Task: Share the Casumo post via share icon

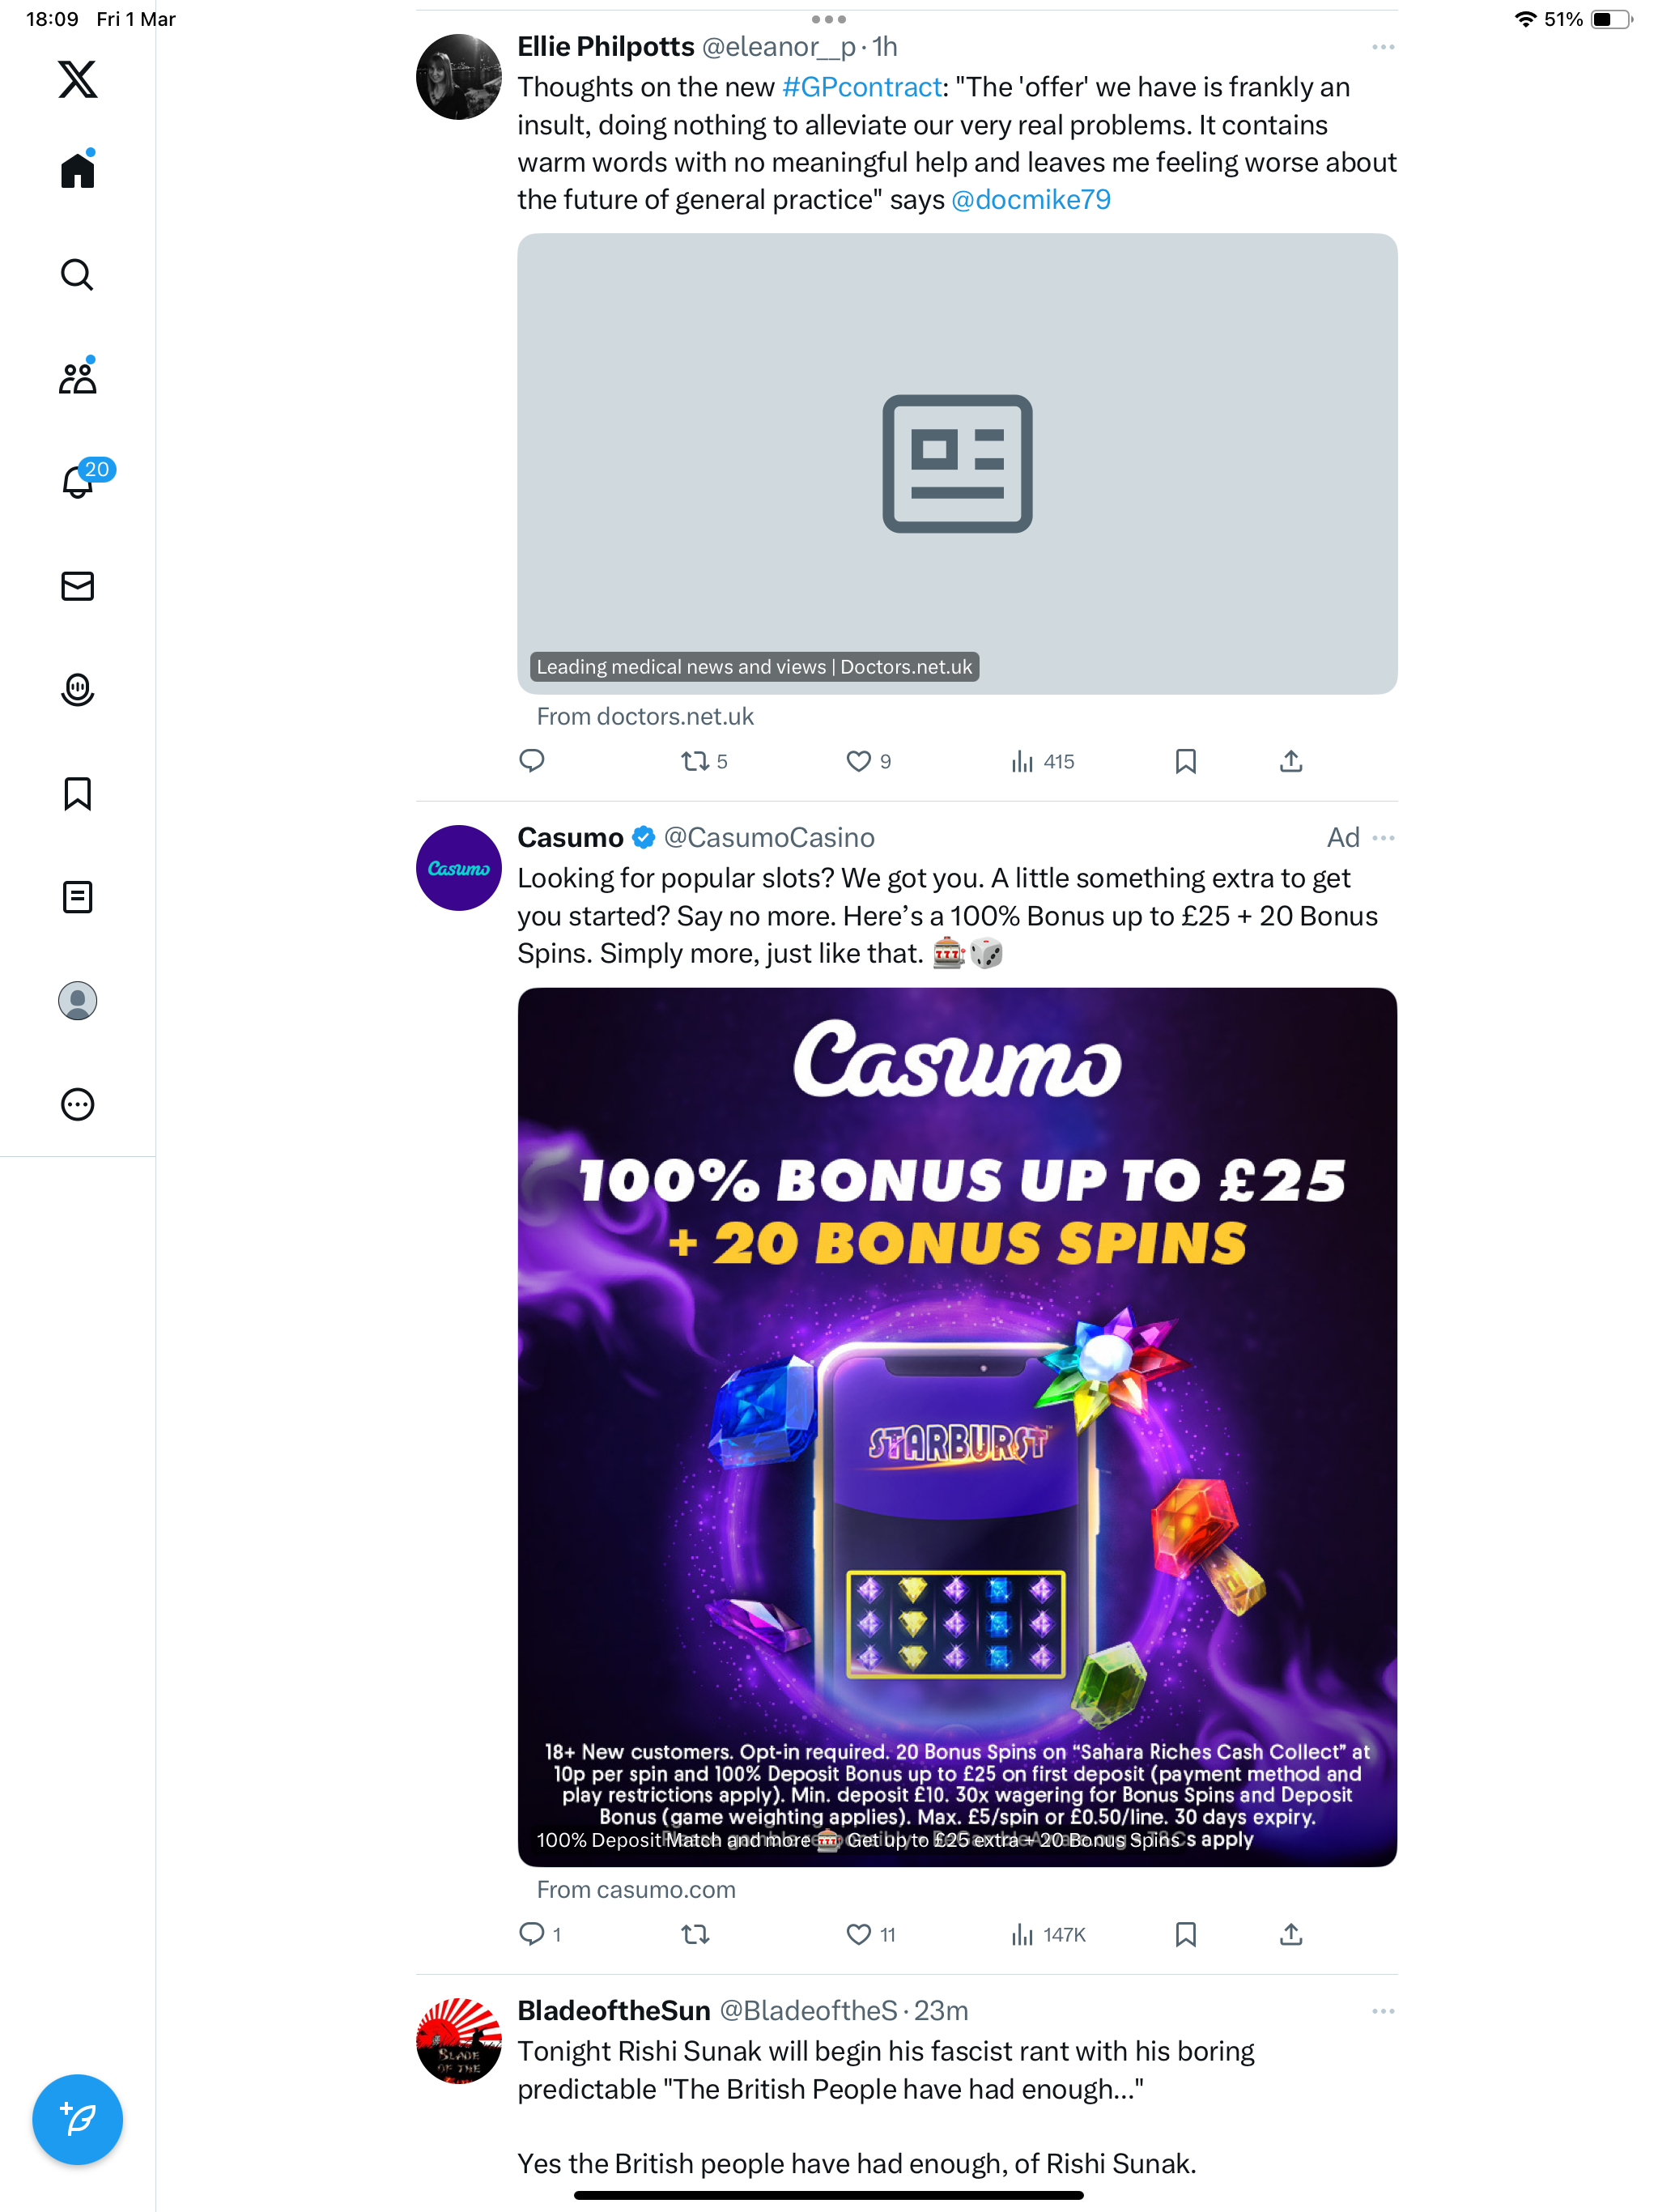Action: point(1290,1934)
